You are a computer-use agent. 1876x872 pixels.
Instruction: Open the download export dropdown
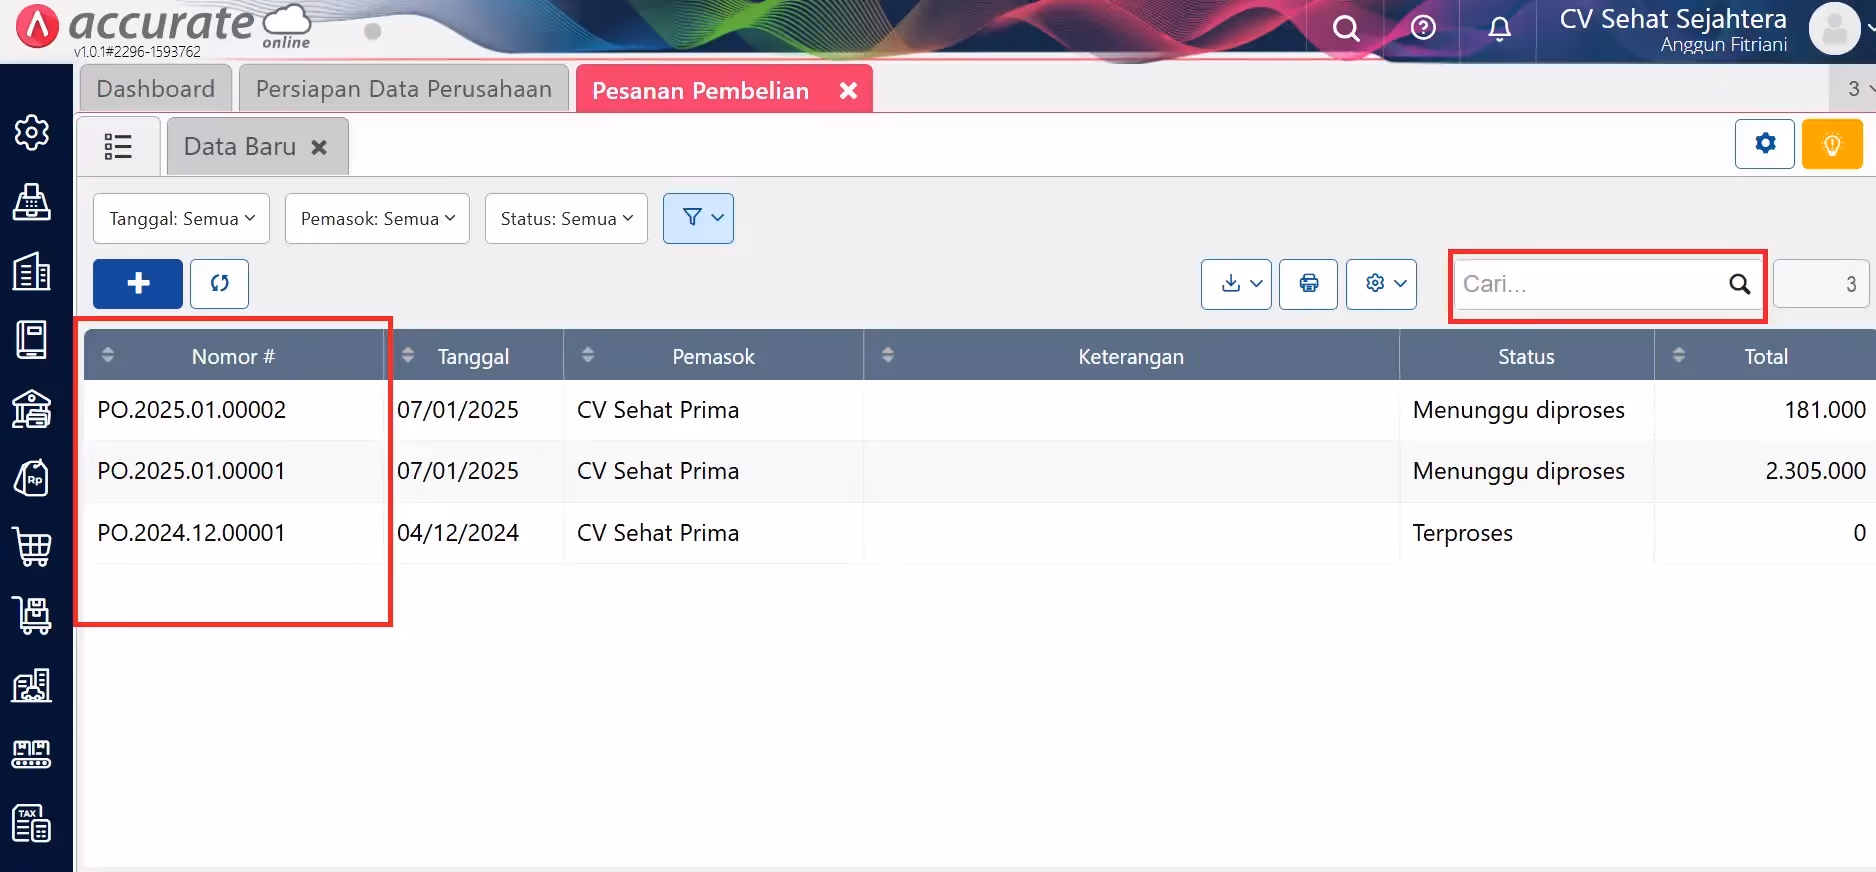1236,284
